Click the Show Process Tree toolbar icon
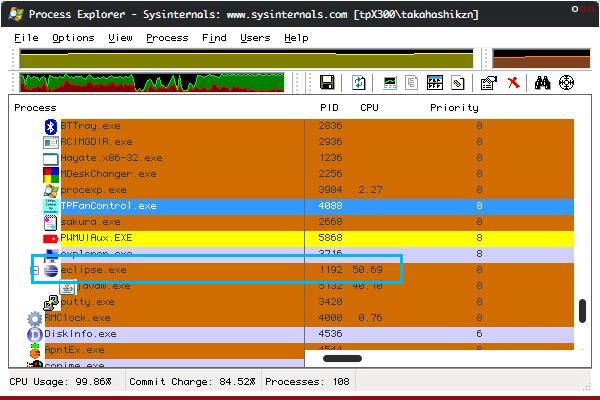Viewport: 600px width, 400px height. click(x=411, y=83)
